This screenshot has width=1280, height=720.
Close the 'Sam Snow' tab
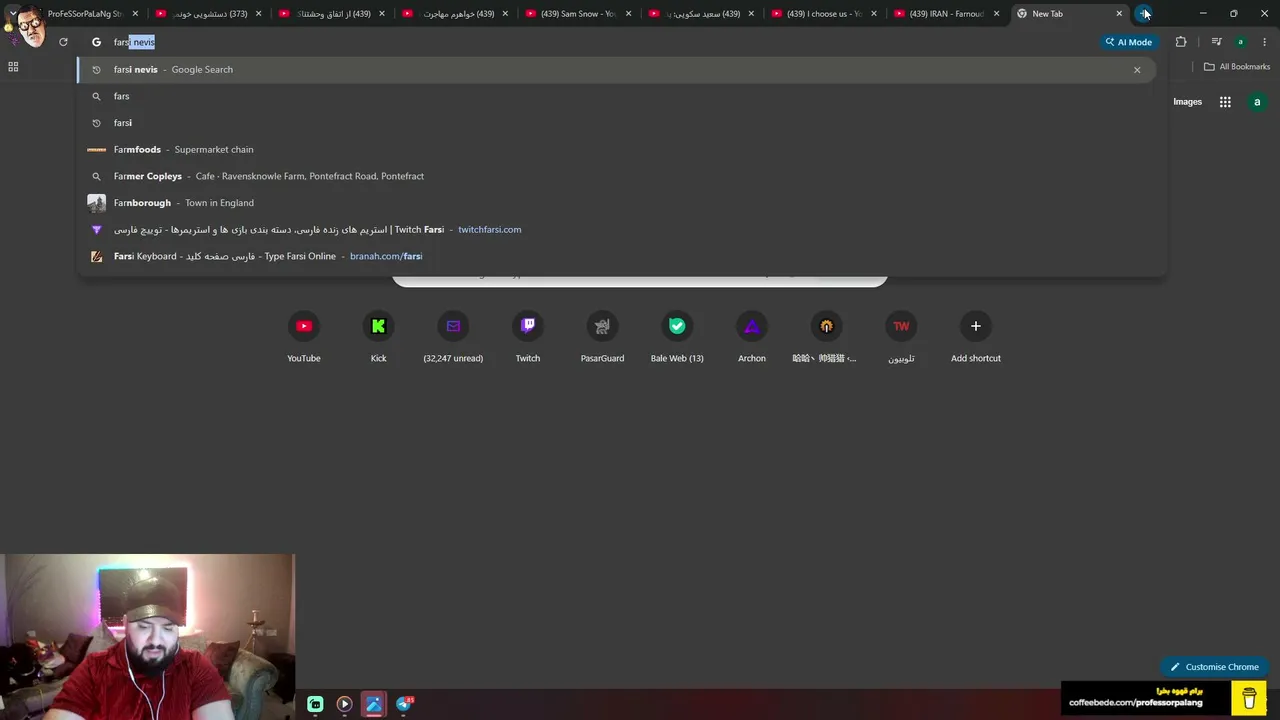point(628,14)
